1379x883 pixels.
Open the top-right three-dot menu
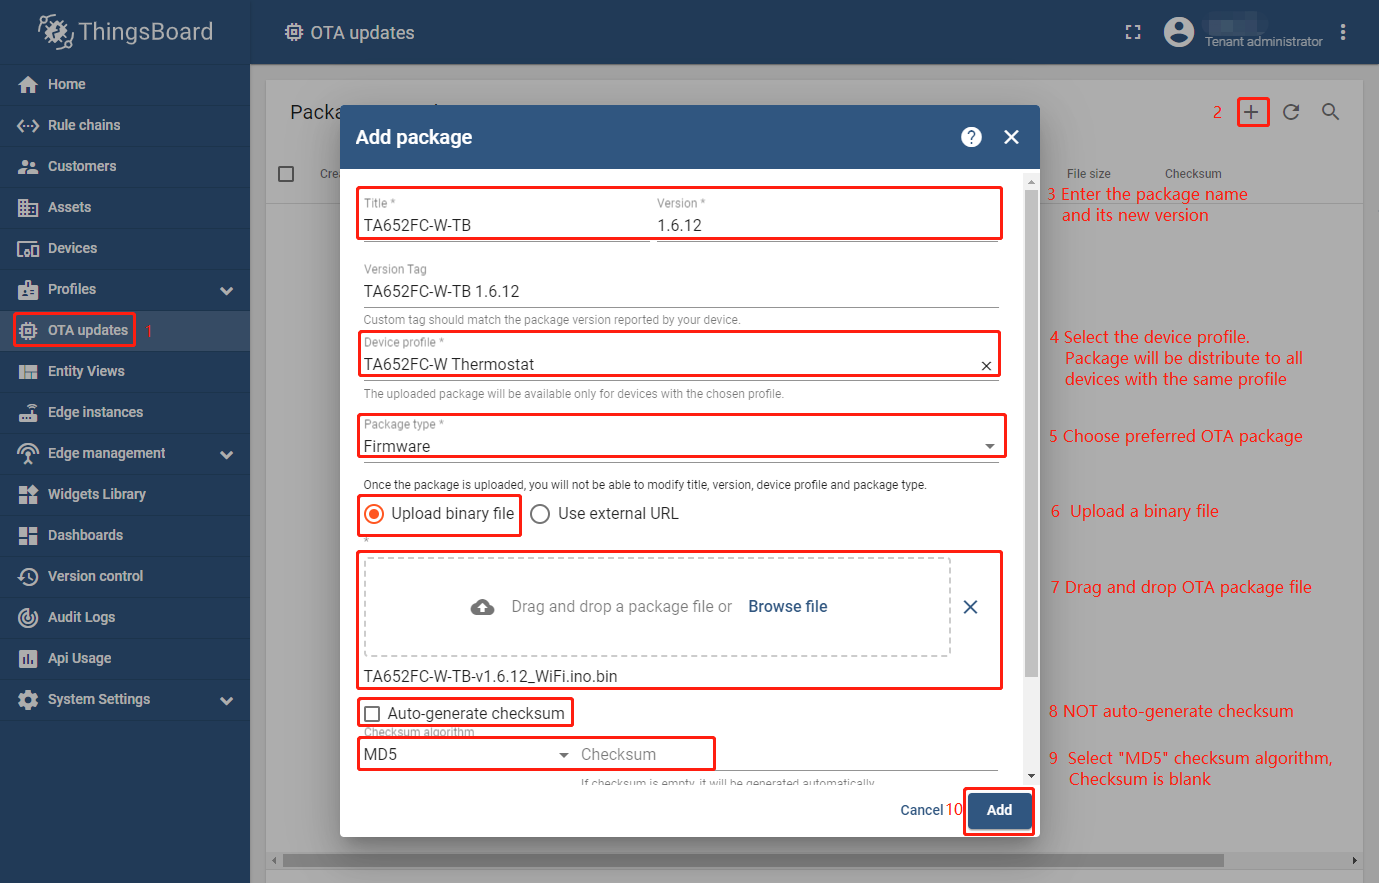1343,32
